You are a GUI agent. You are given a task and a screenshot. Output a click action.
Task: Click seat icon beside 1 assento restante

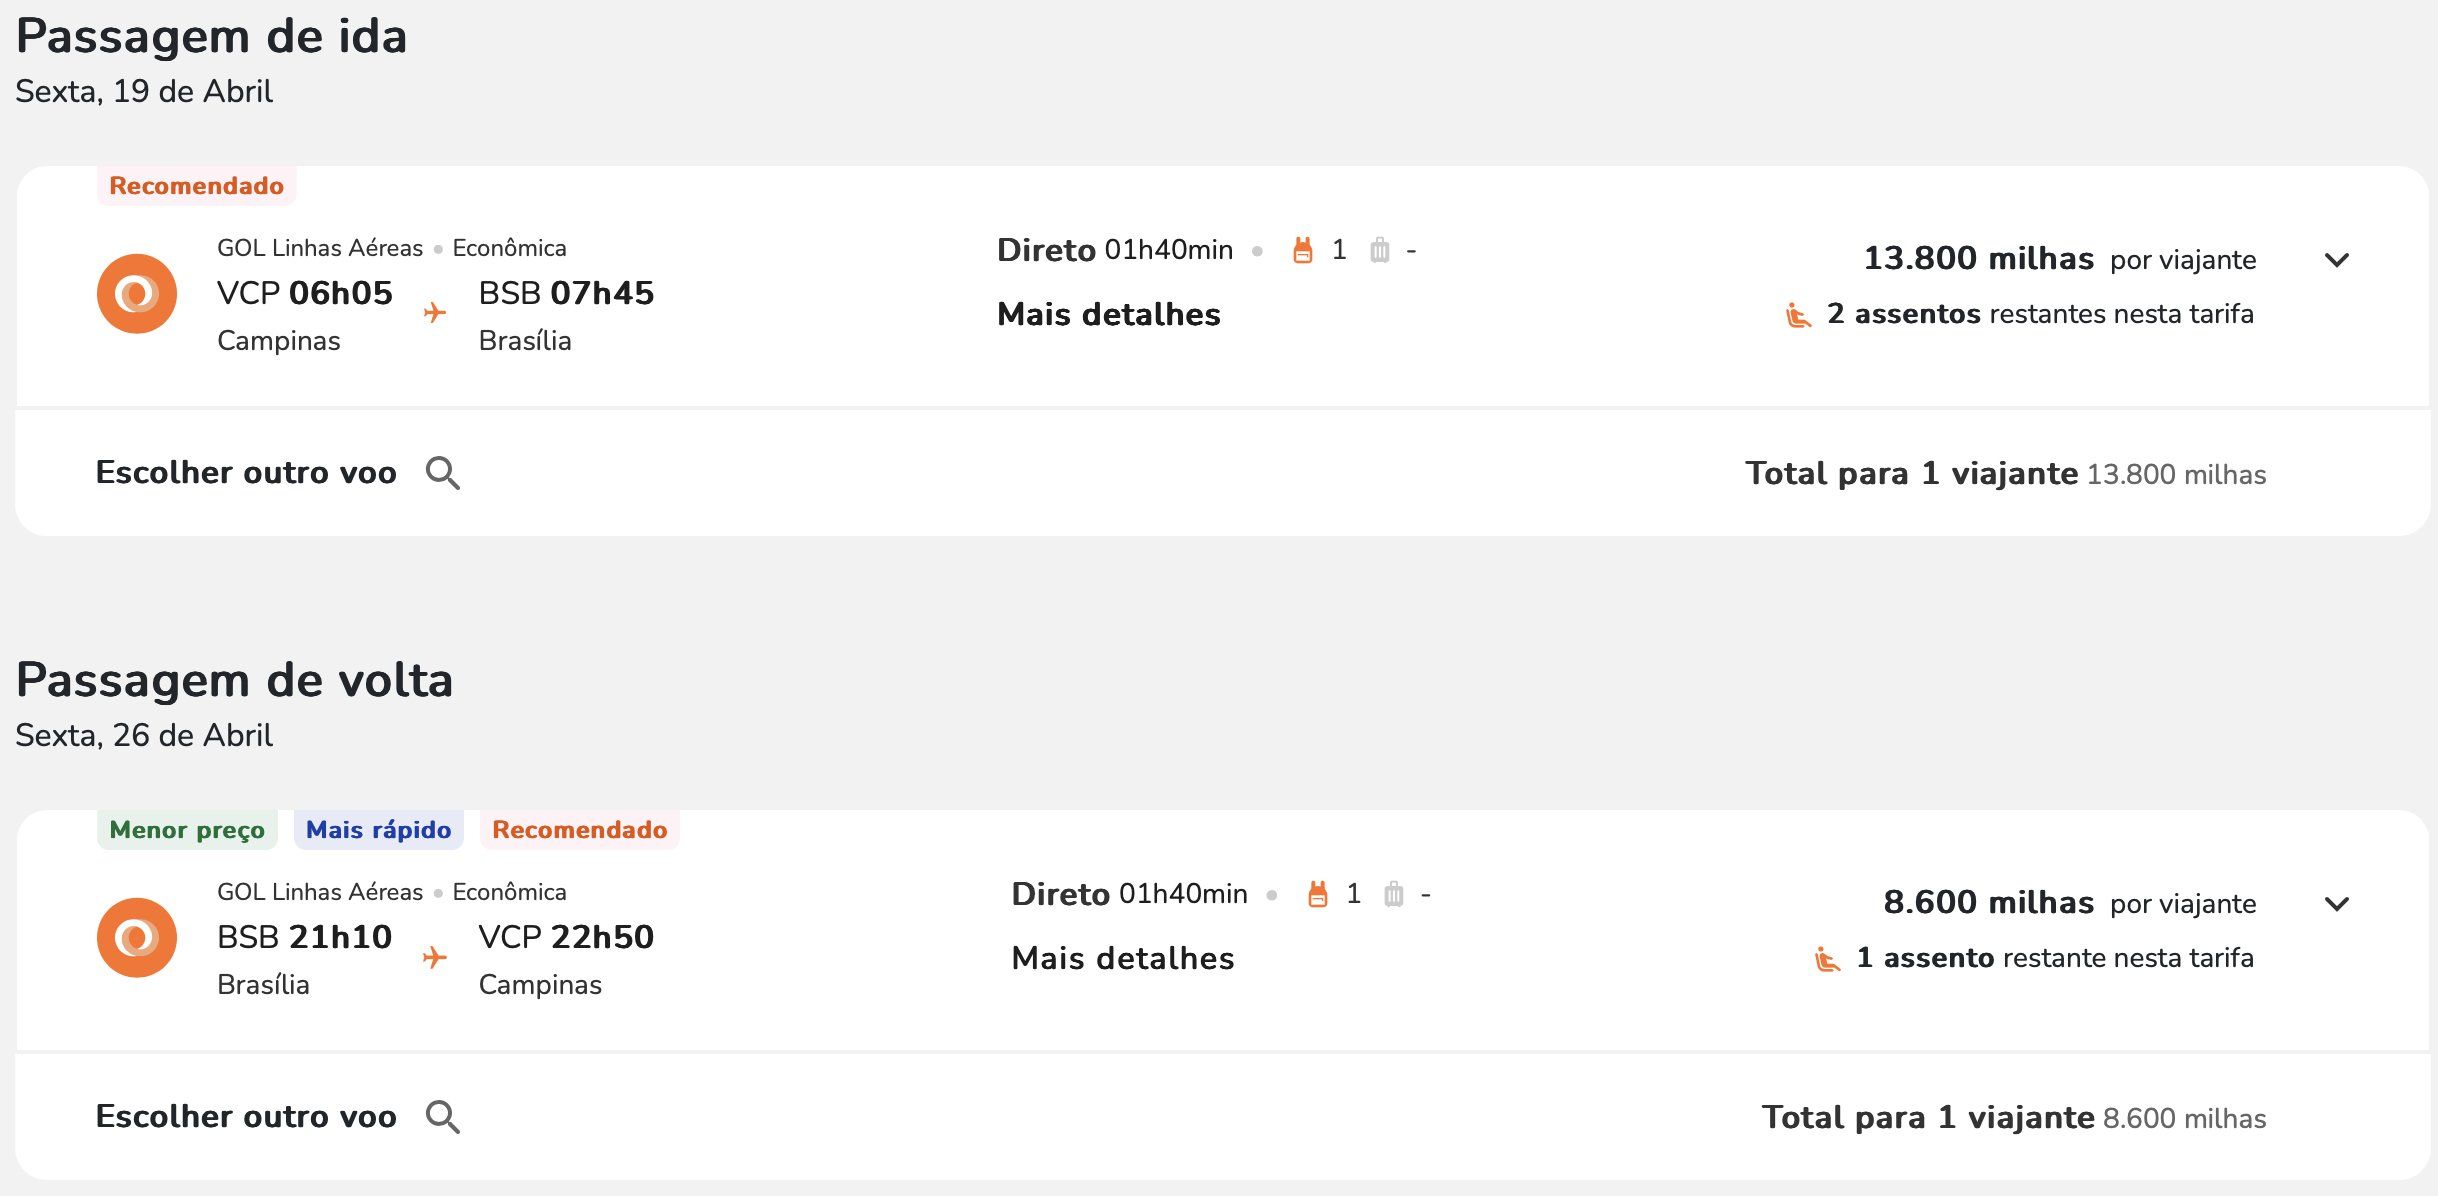(x=1827, y=959)
